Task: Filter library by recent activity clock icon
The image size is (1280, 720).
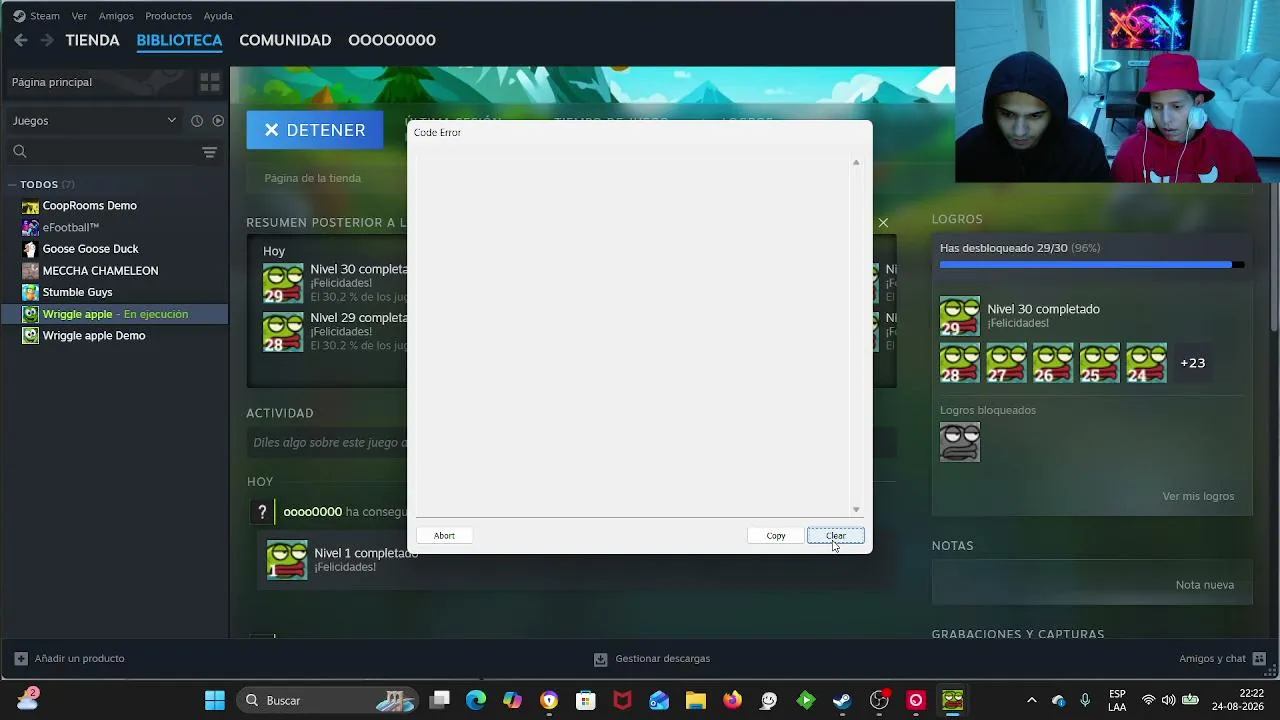Action: click(x=197, y=121)
